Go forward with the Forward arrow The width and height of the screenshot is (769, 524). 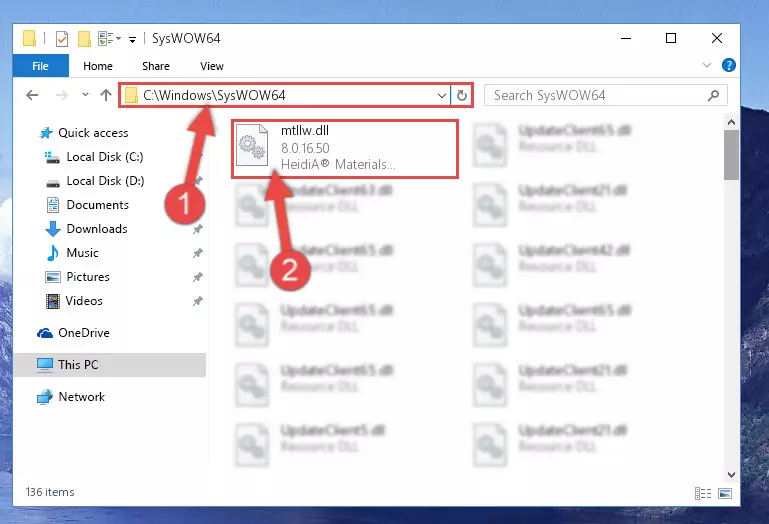click(62, 95)
